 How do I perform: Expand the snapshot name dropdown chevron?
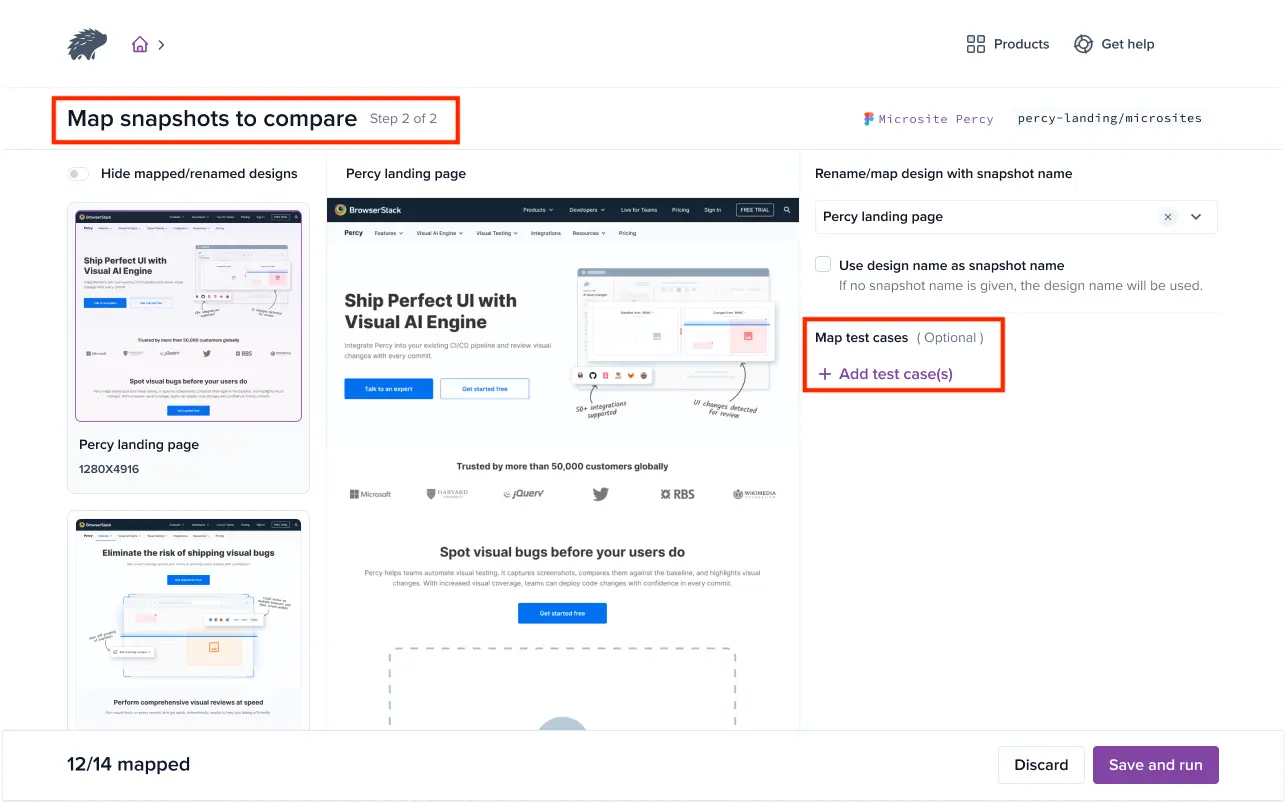[1196, 217]
